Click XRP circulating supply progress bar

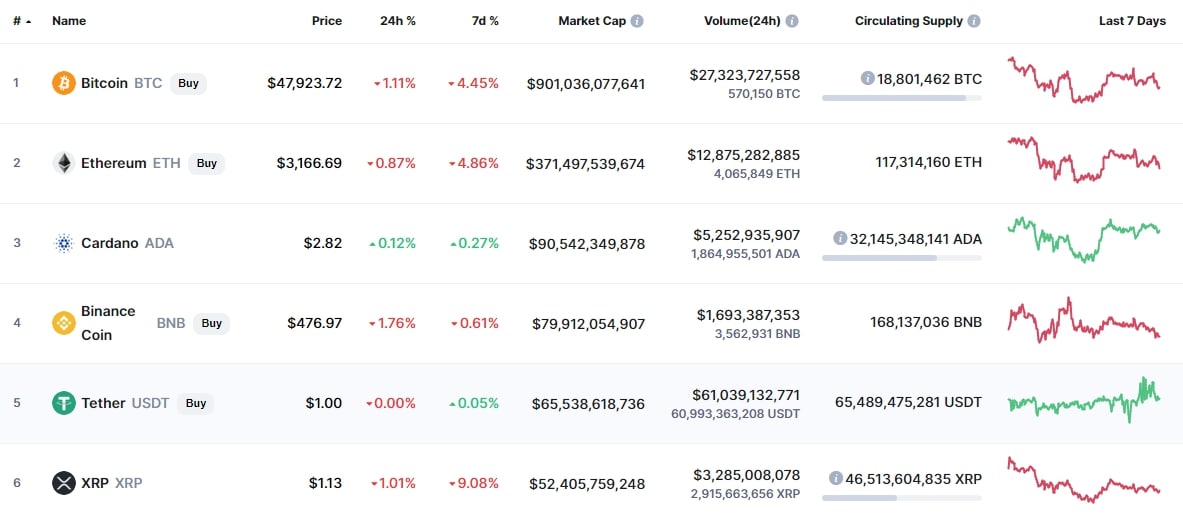point(902,498)
